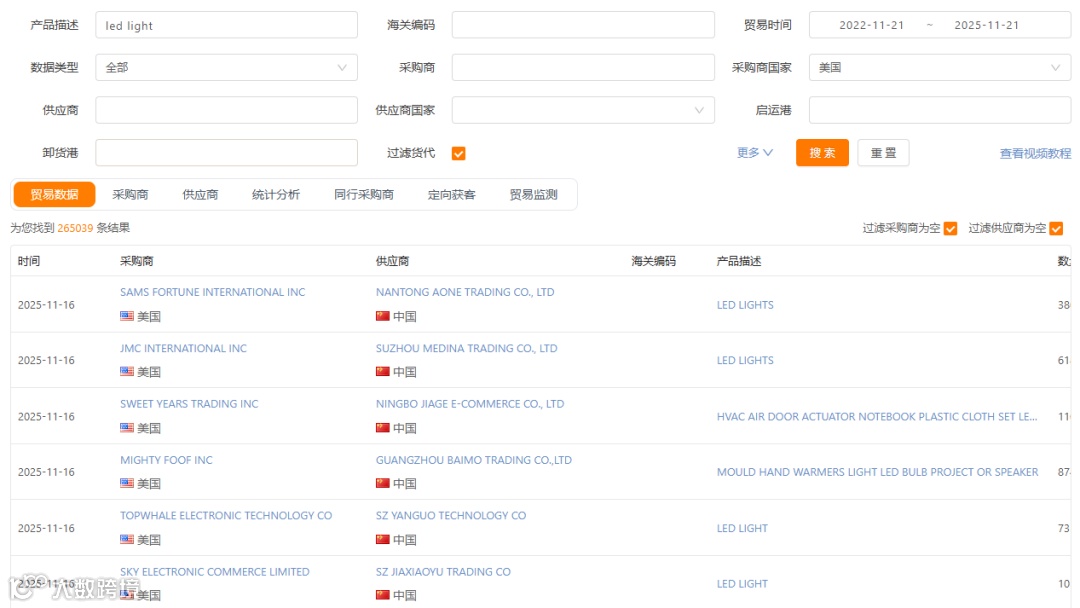Open buyer SAMS FORTUNE INTERNATIONAL INC
The height and width of the screenshot is (608, 1080).
212,292
